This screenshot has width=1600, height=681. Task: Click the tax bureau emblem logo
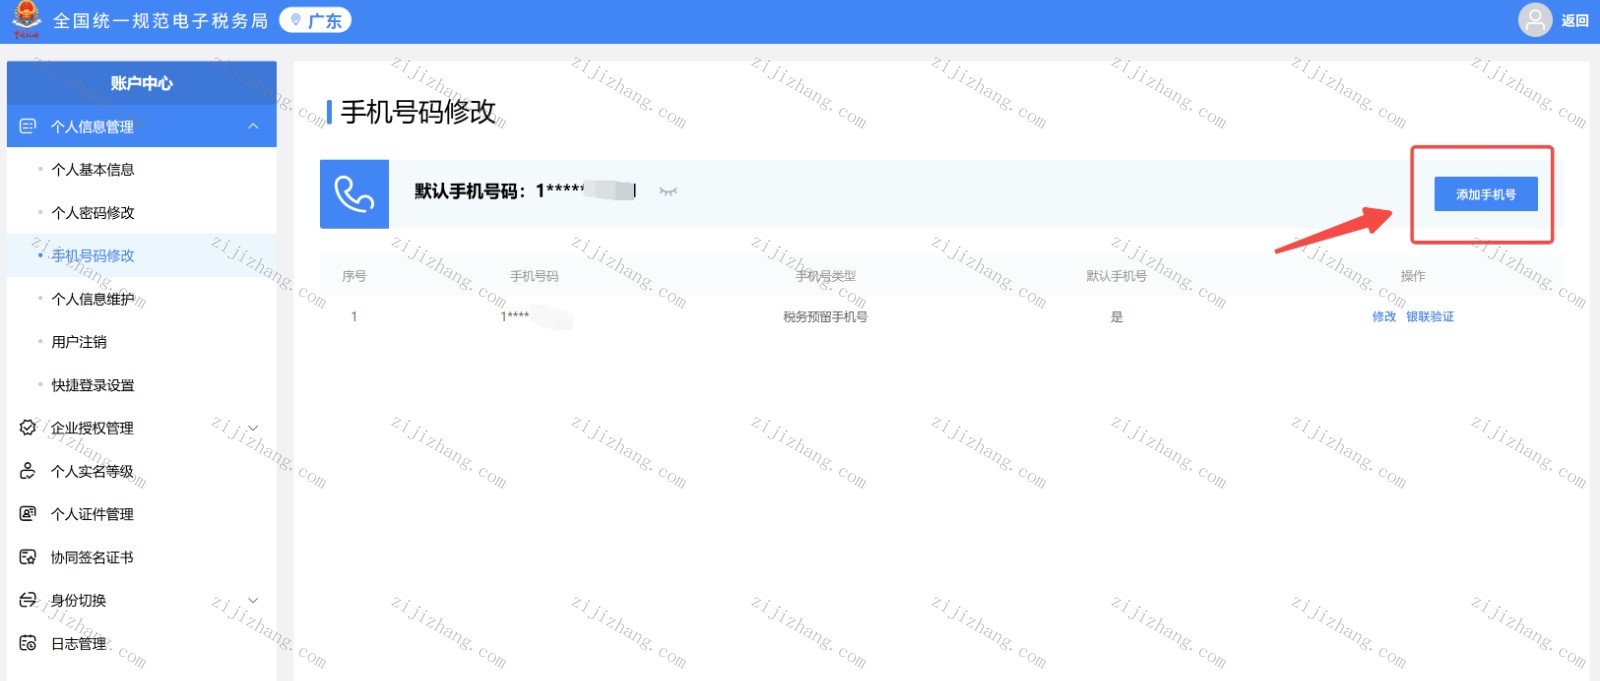point(26,18)
